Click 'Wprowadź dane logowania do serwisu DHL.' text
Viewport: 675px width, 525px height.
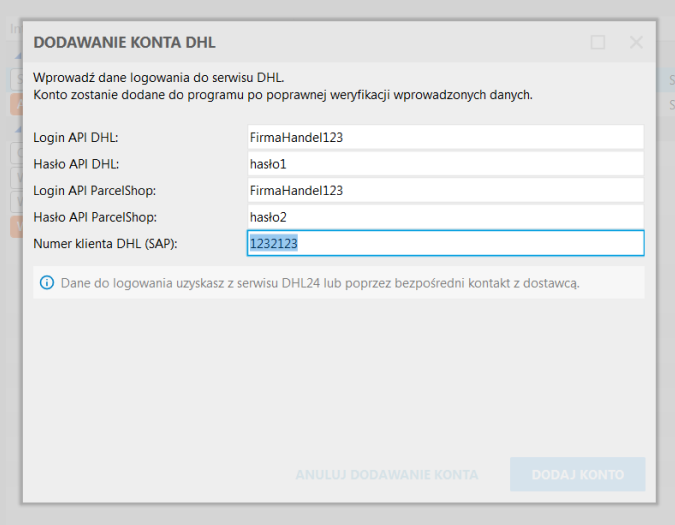159,77
